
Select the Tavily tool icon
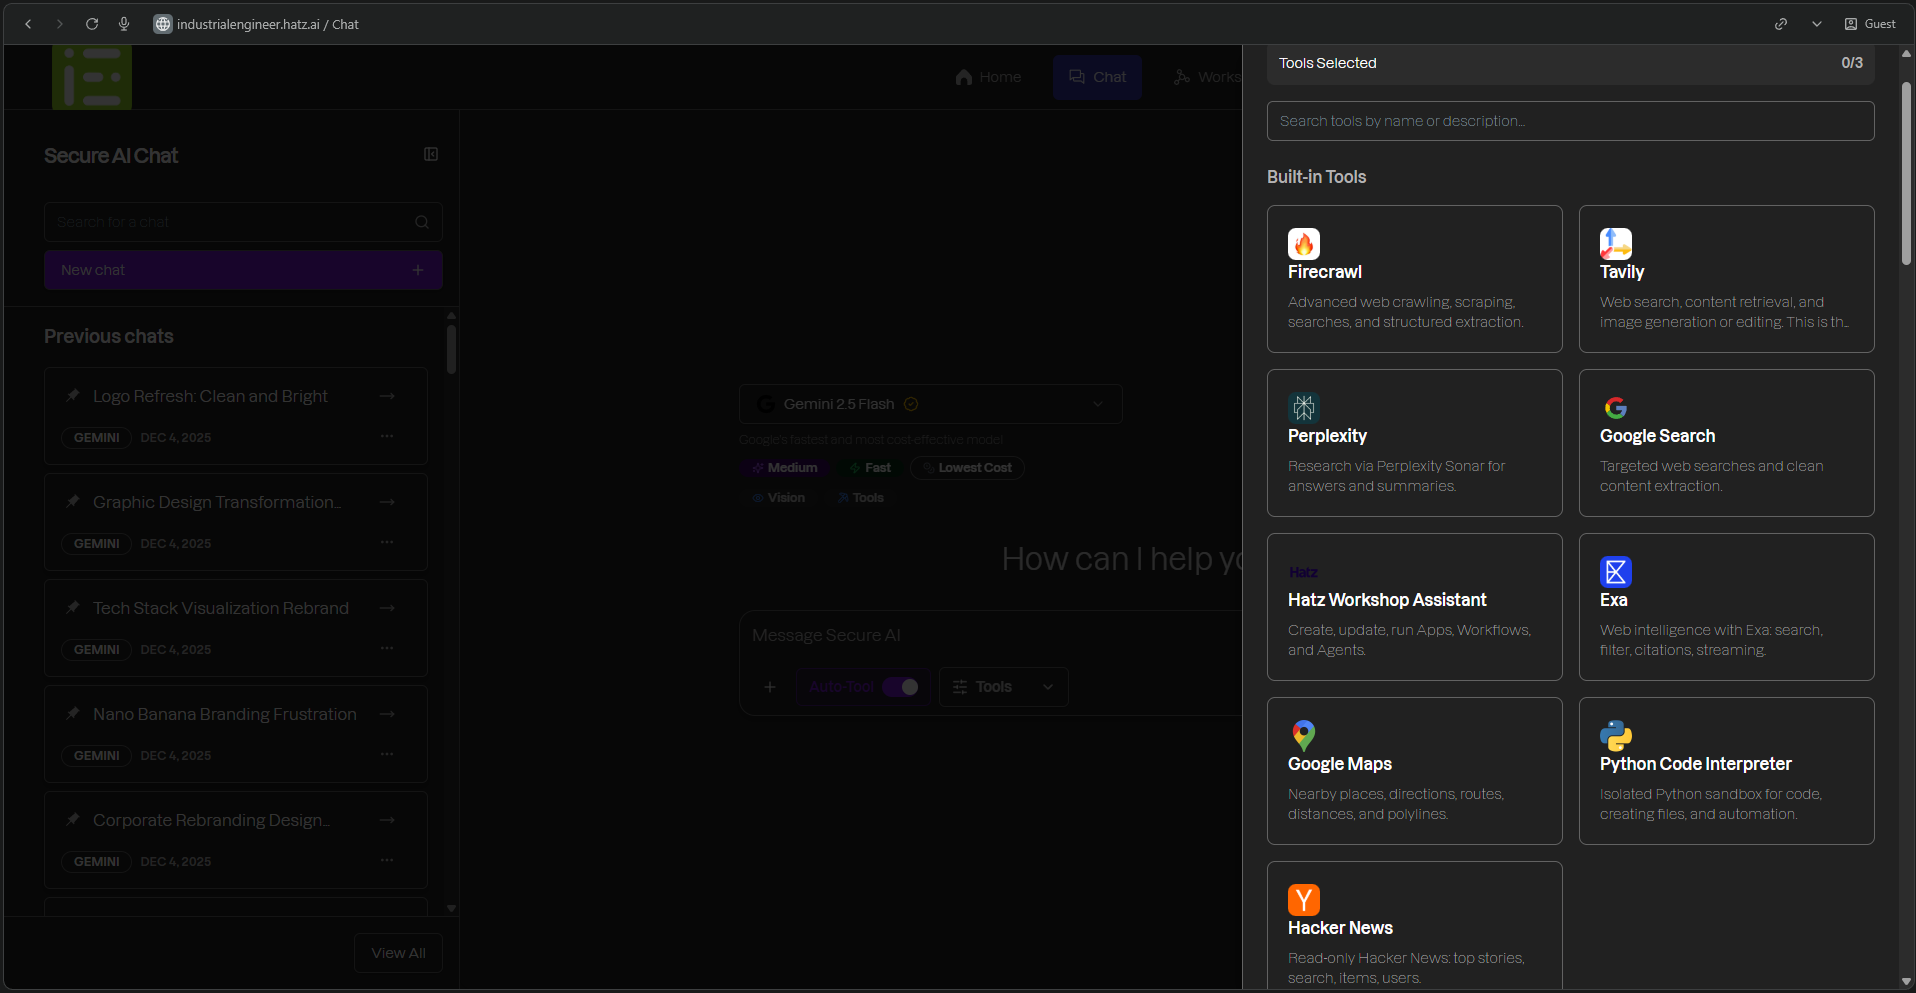1615,244
